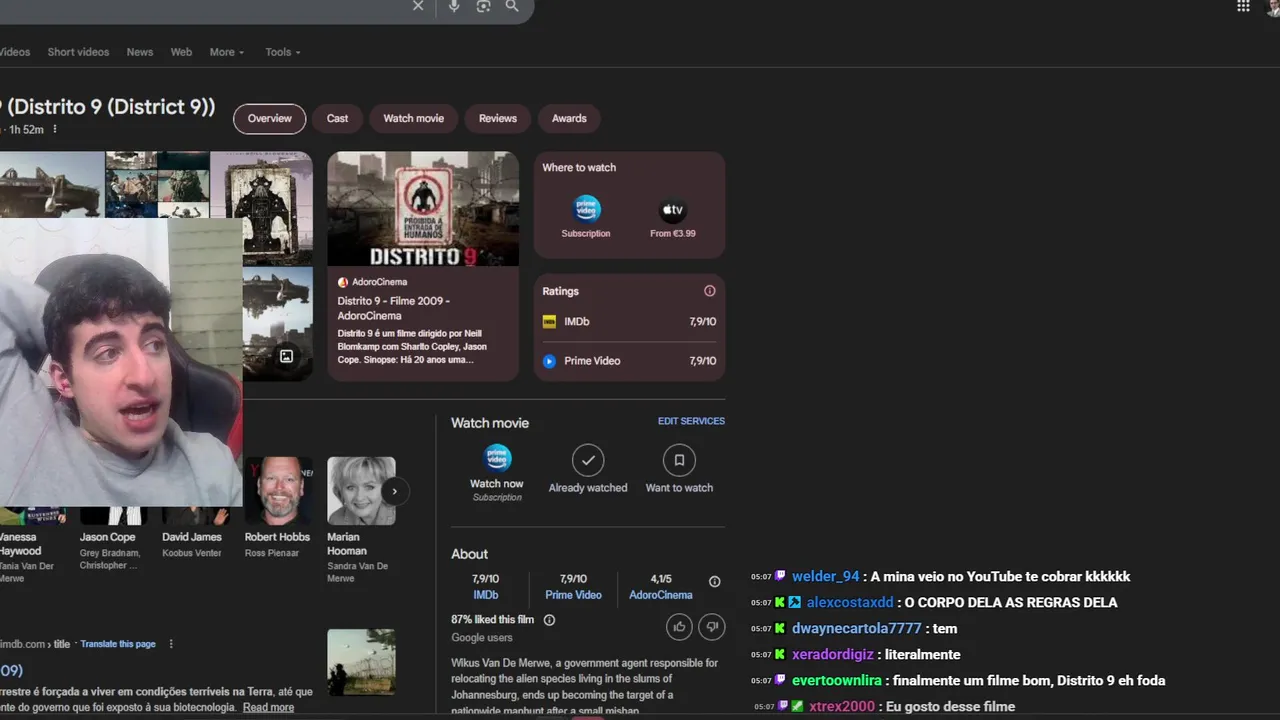Expand the More search filters dropdown
This screenshot has width=1280, height=720.
point(227,52)
